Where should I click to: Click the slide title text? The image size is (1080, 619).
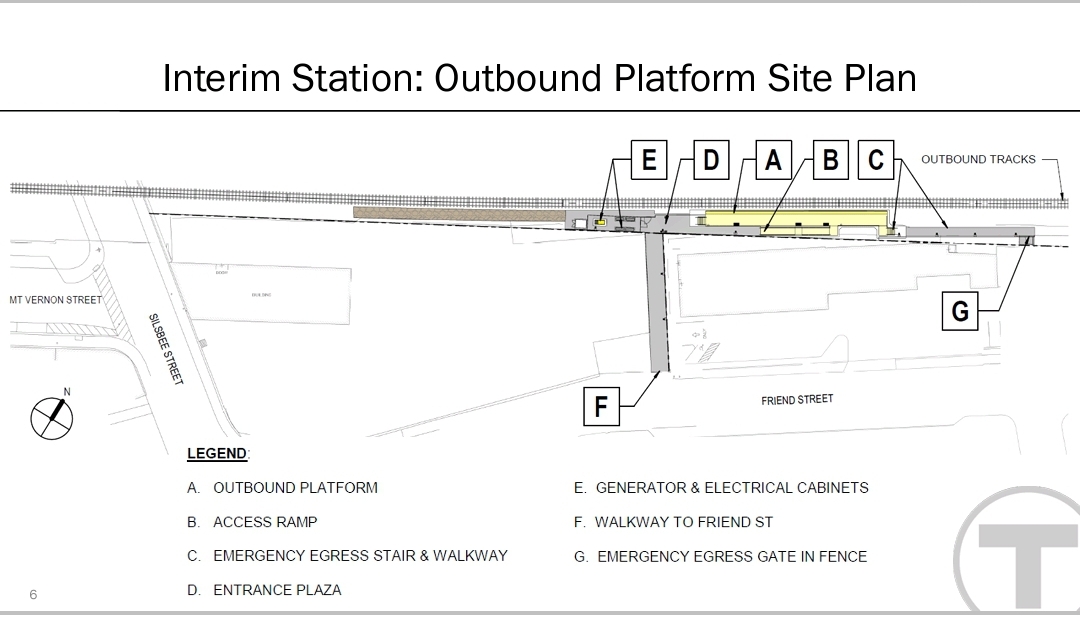click(540, 78)
